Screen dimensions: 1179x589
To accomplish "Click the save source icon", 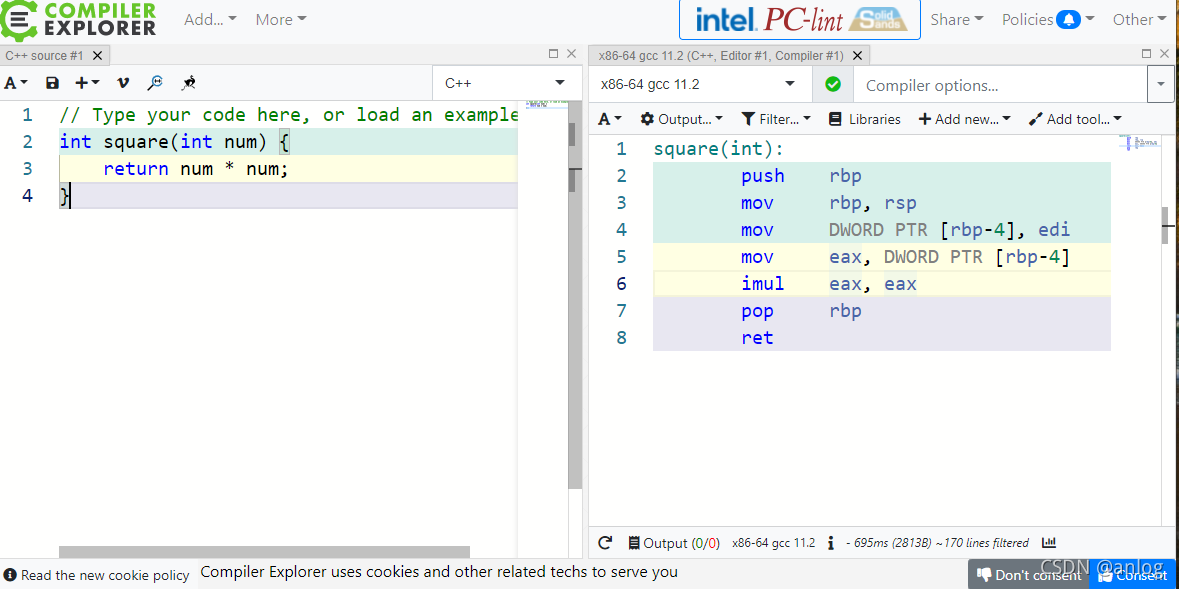I will coord(52,83).
